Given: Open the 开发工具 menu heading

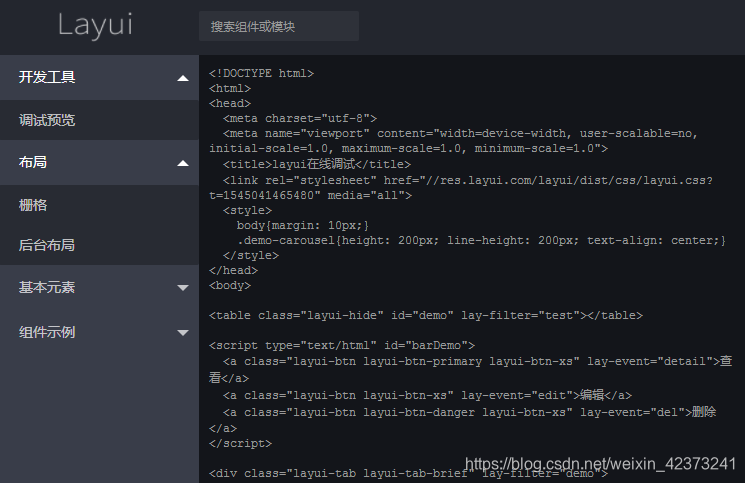Looking at the screenshot, I should pos(47,77).
